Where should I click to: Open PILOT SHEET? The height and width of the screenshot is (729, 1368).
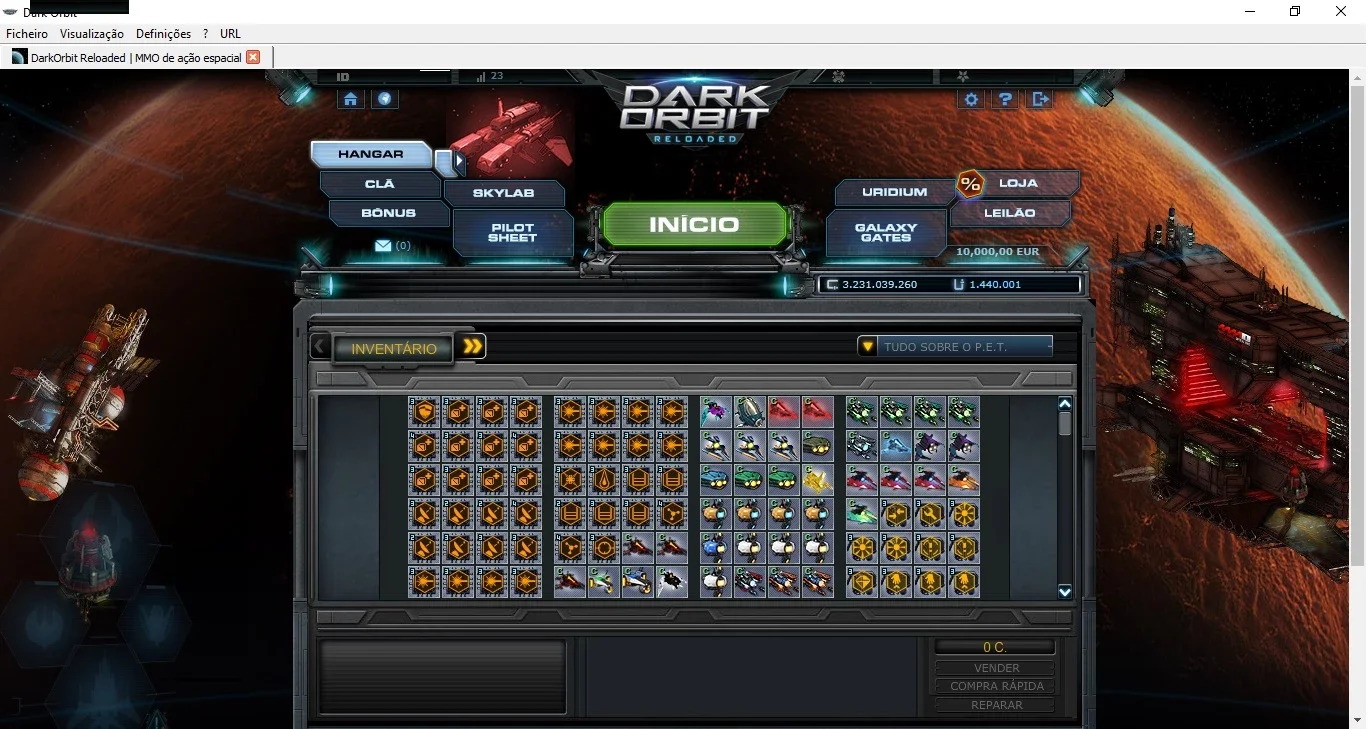(x=512, y=232)
